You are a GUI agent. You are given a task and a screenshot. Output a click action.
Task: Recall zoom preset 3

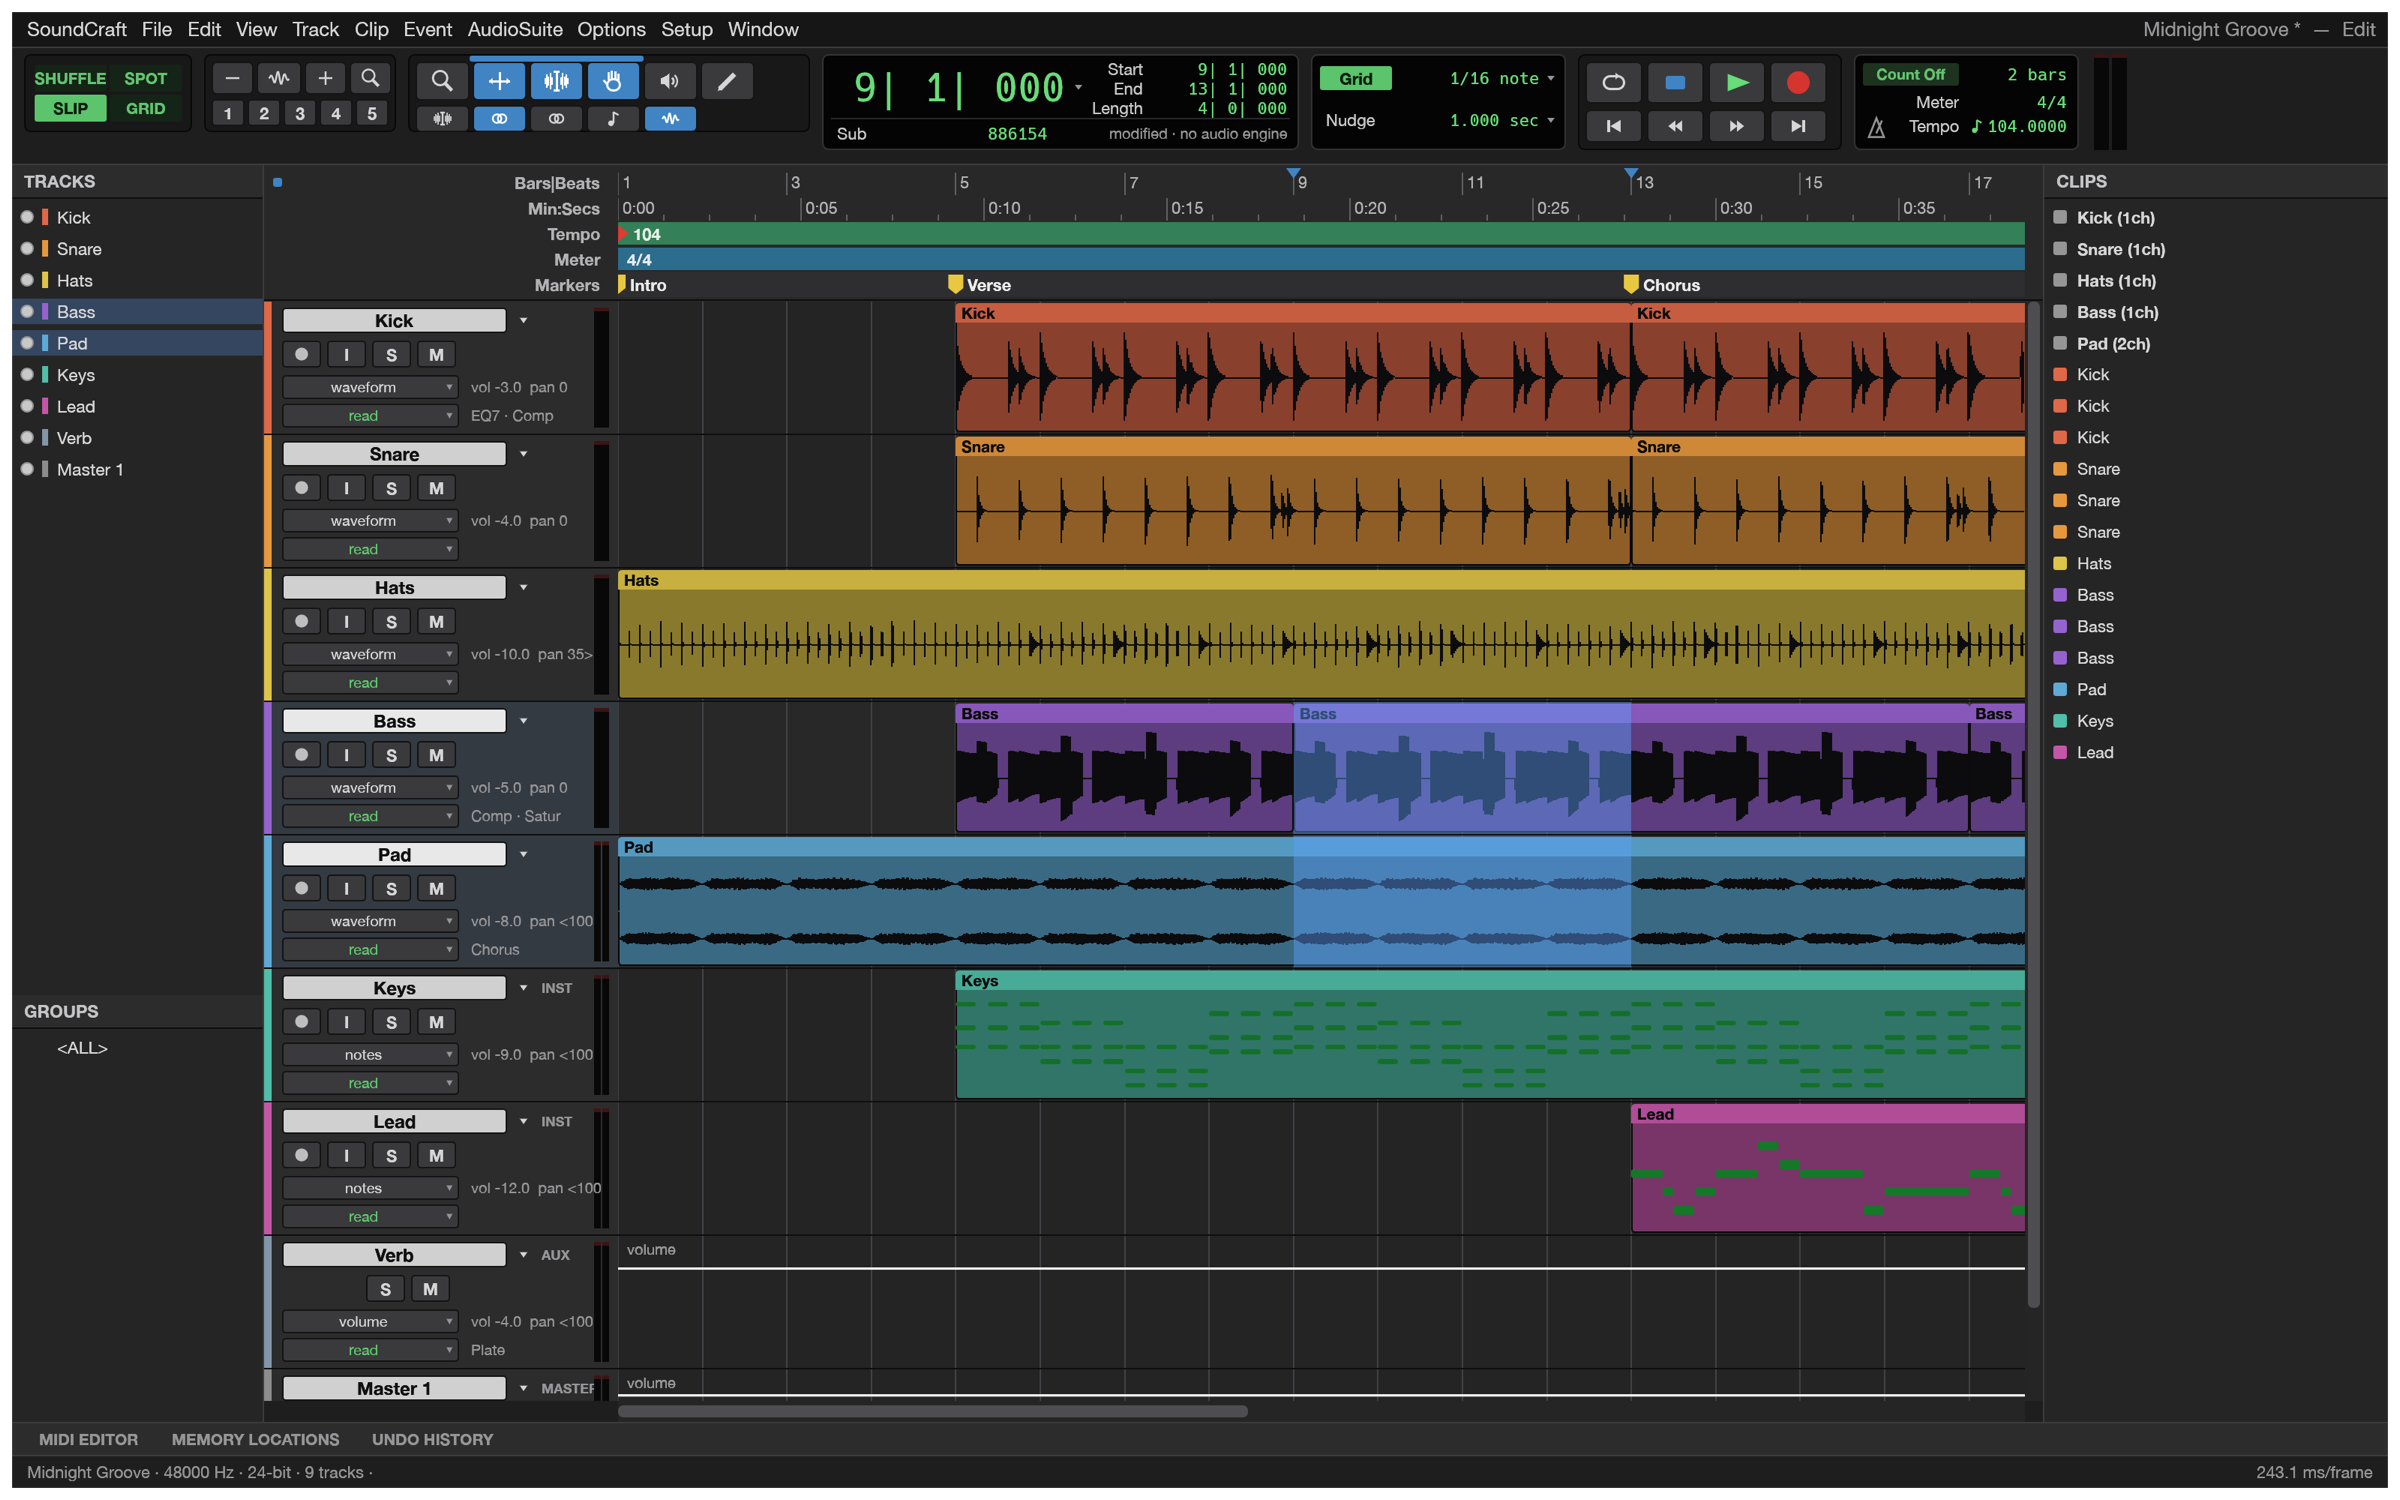coord(300,113)
